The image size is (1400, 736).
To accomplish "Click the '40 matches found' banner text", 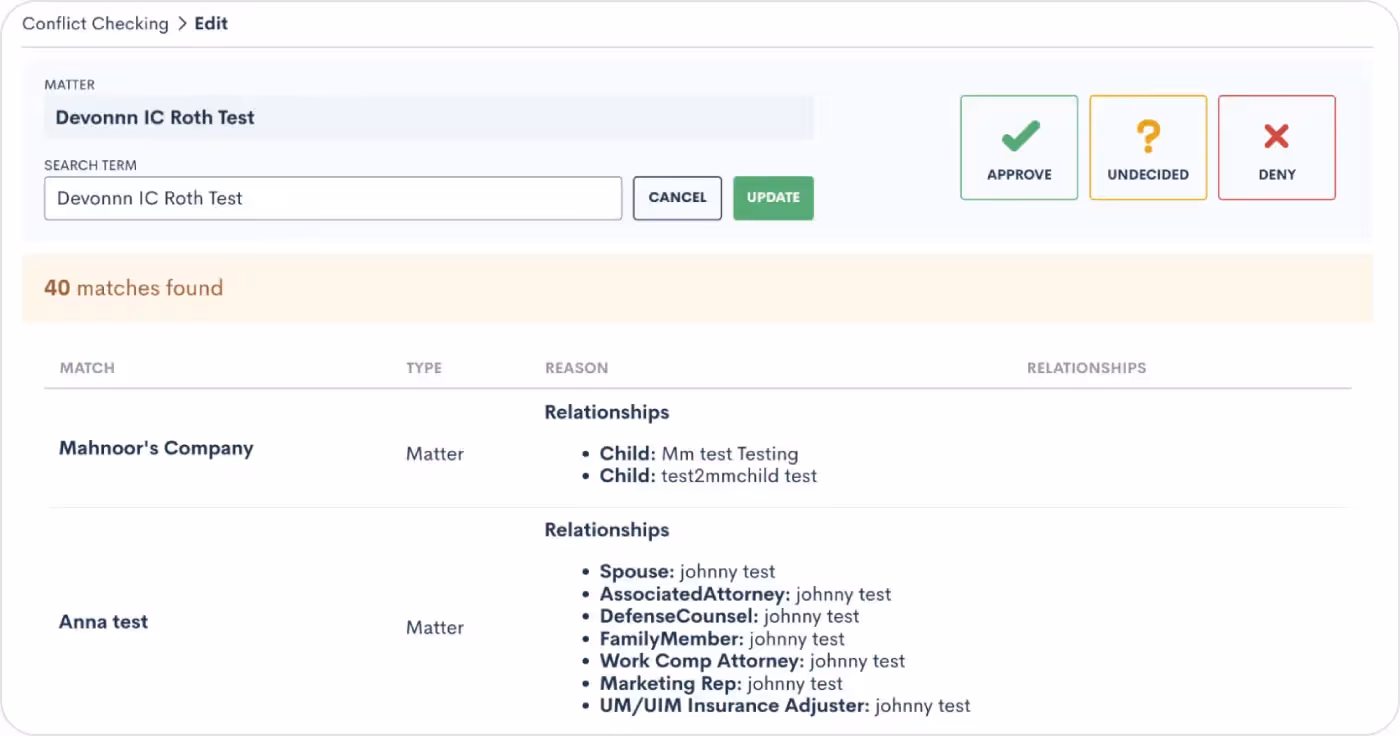I will coord(133,288).
